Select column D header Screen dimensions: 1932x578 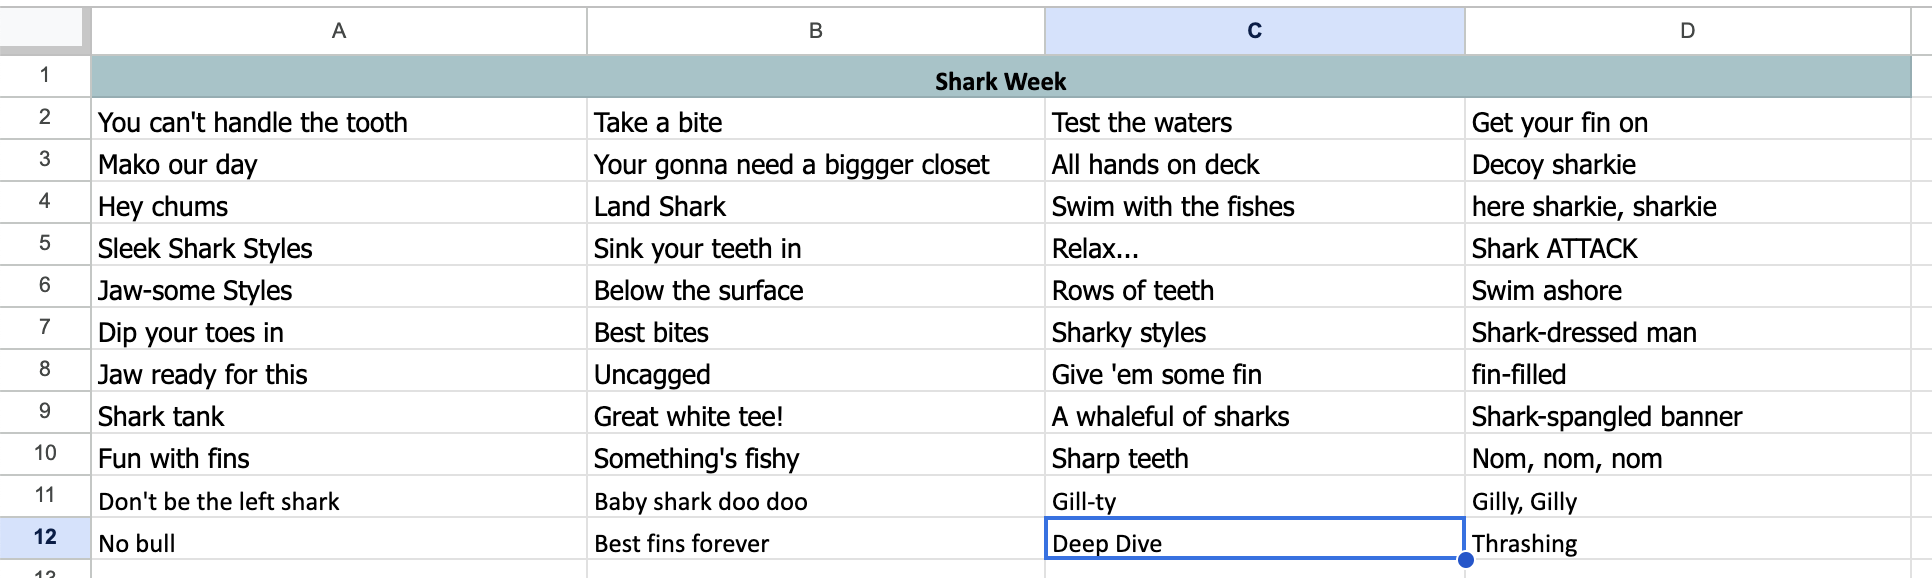1687,31
